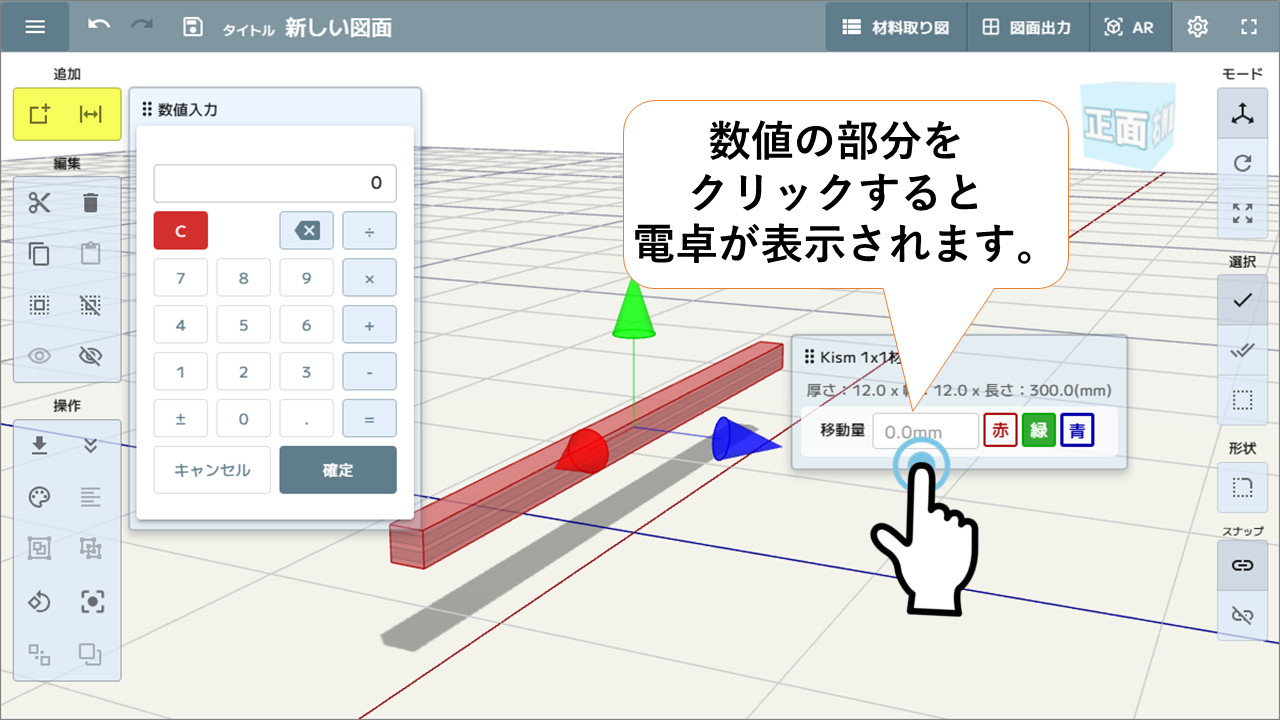The height and width of the screenshot is (720, 1280).
Task: Add a dimension measurement
Action: 91,115
